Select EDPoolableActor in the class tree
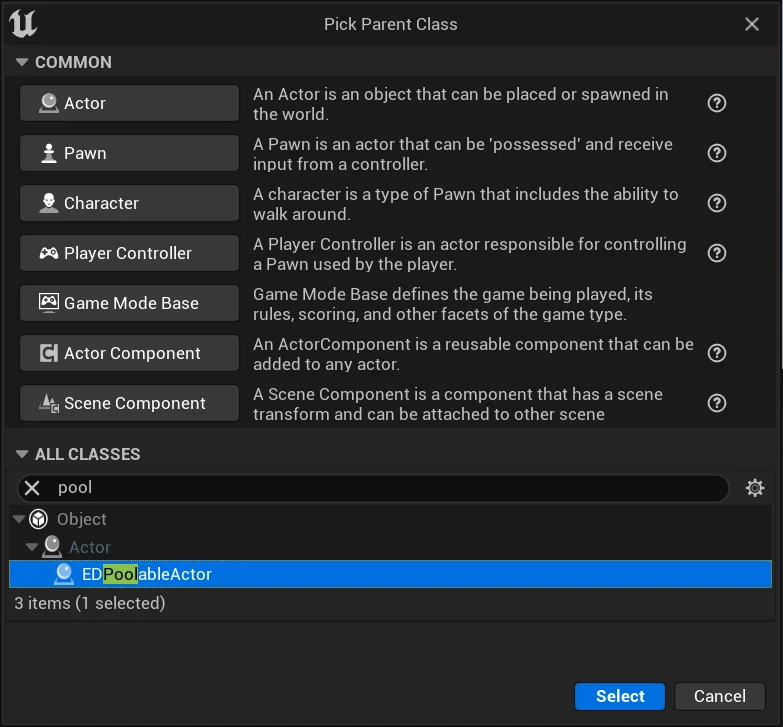 (x=146, y=574)
